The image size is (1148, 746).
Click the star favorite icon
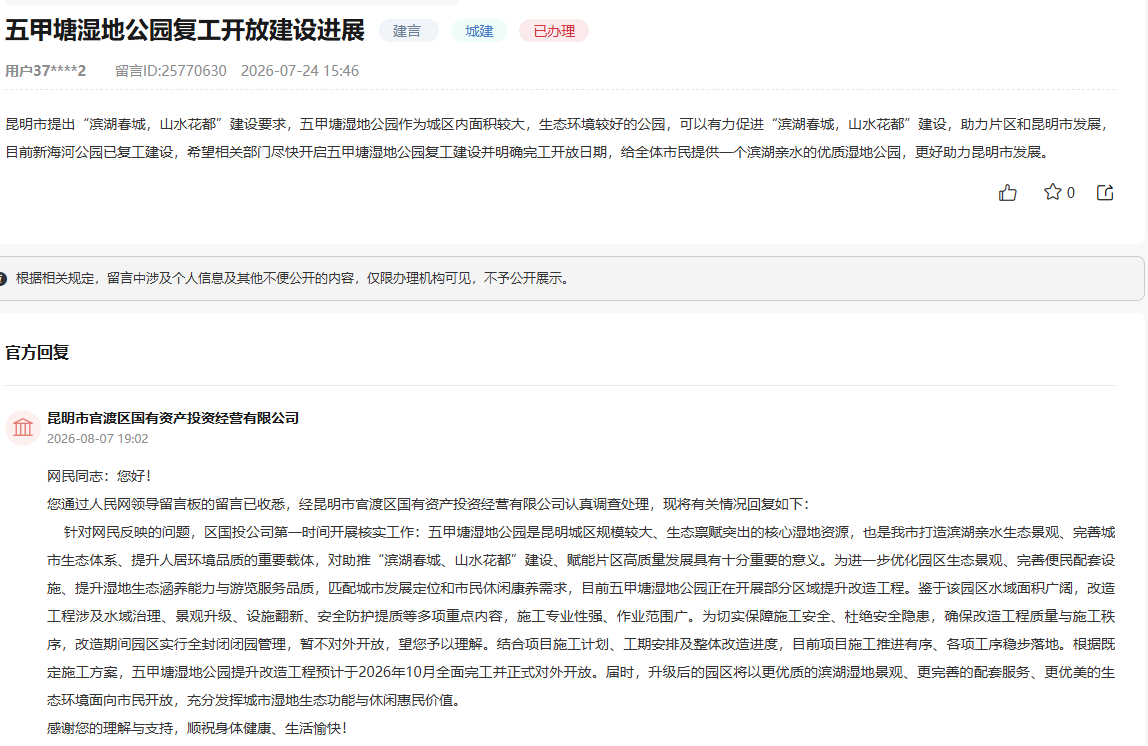coord(1052,192)
